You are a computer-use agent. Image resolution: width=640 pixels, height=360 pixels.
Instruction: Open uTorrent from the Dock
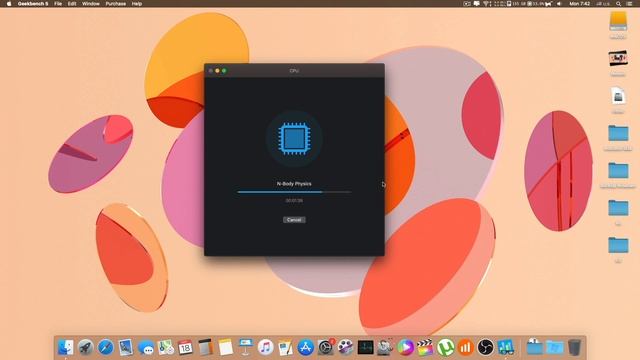445,347
